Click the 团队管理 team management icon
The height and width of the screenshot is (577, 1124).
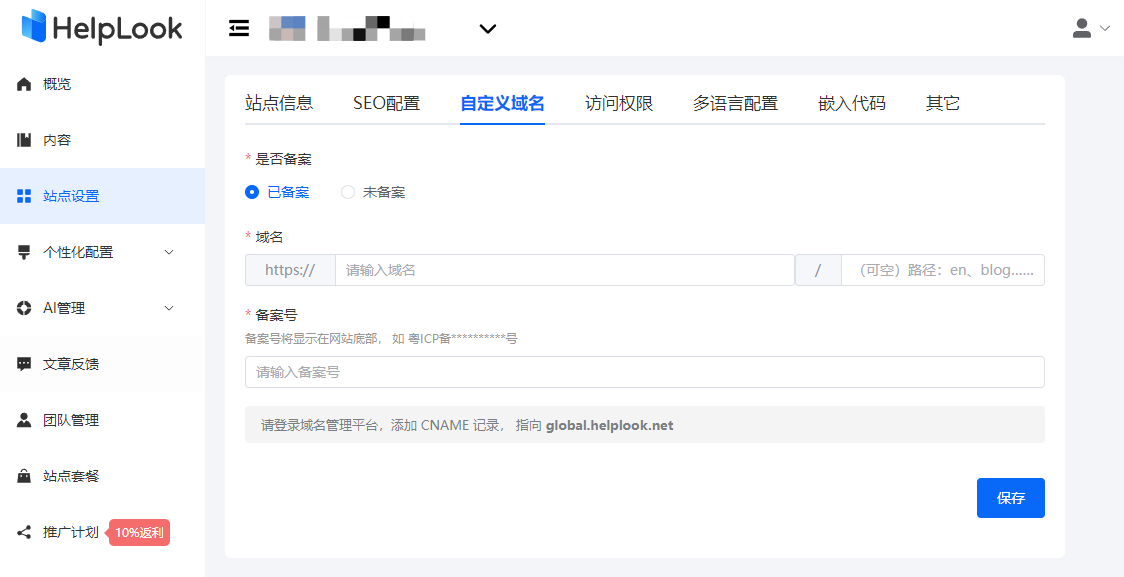(24, 419)
